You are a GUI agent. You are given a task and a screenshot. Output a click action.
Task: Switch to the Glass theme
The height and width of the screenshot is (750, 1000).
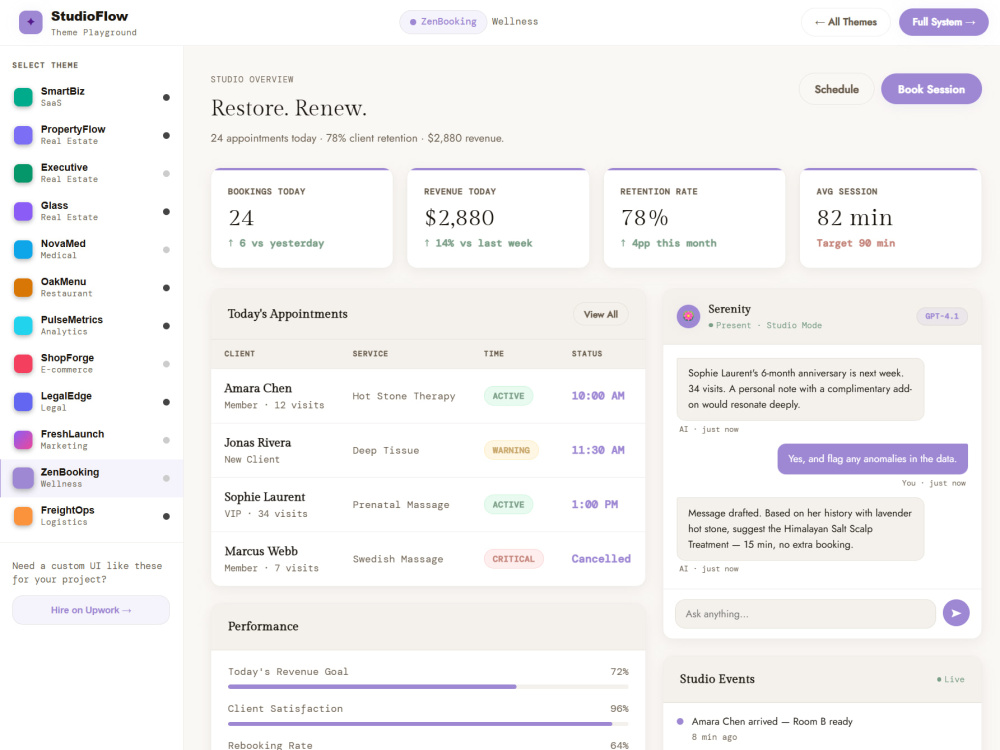point(91,211)
